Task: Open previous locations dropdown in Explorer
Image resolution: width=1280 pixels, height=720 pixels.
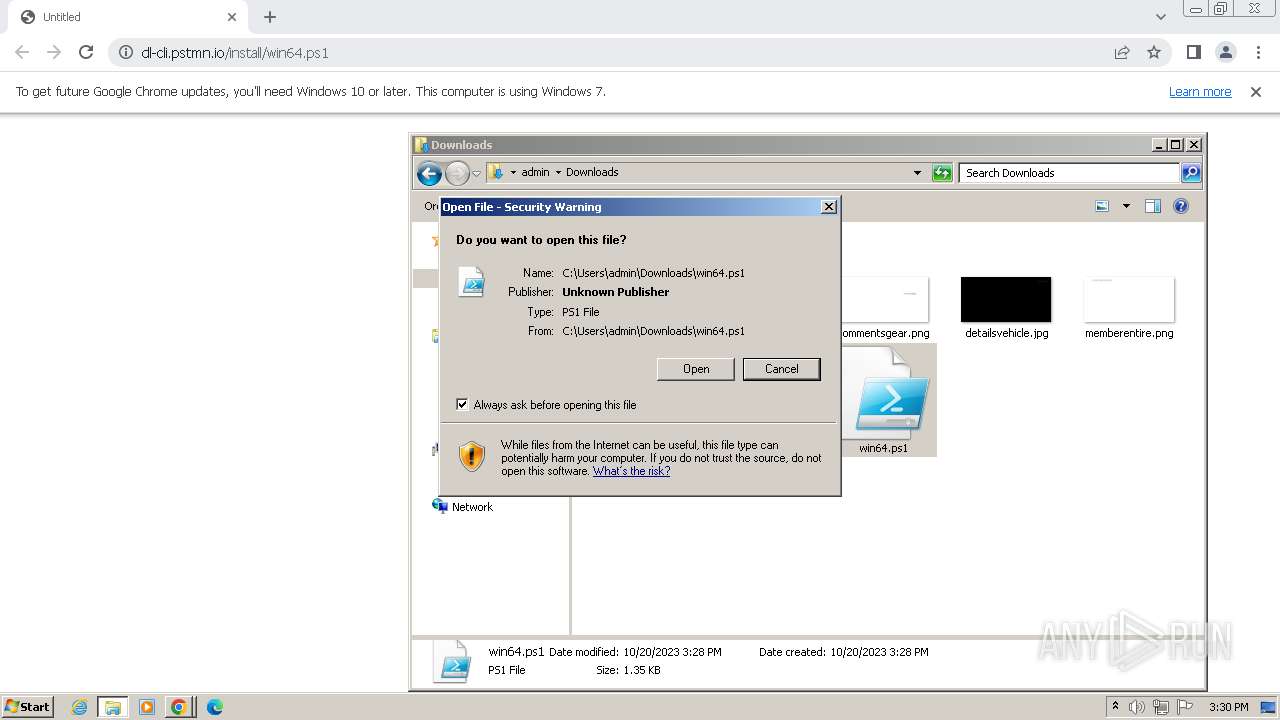Action: (917, 172)
